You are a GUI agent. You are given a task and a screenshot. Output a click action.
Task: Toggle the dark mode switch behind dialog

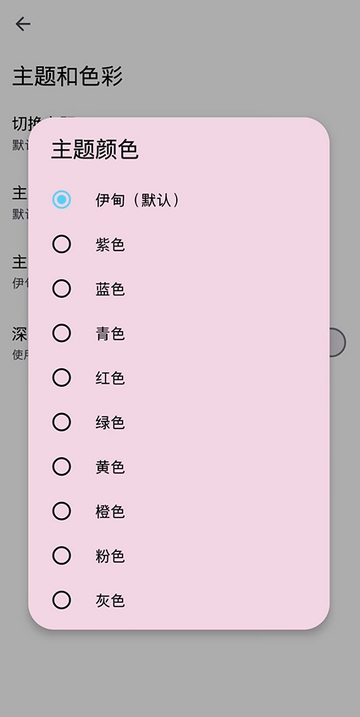338,342
